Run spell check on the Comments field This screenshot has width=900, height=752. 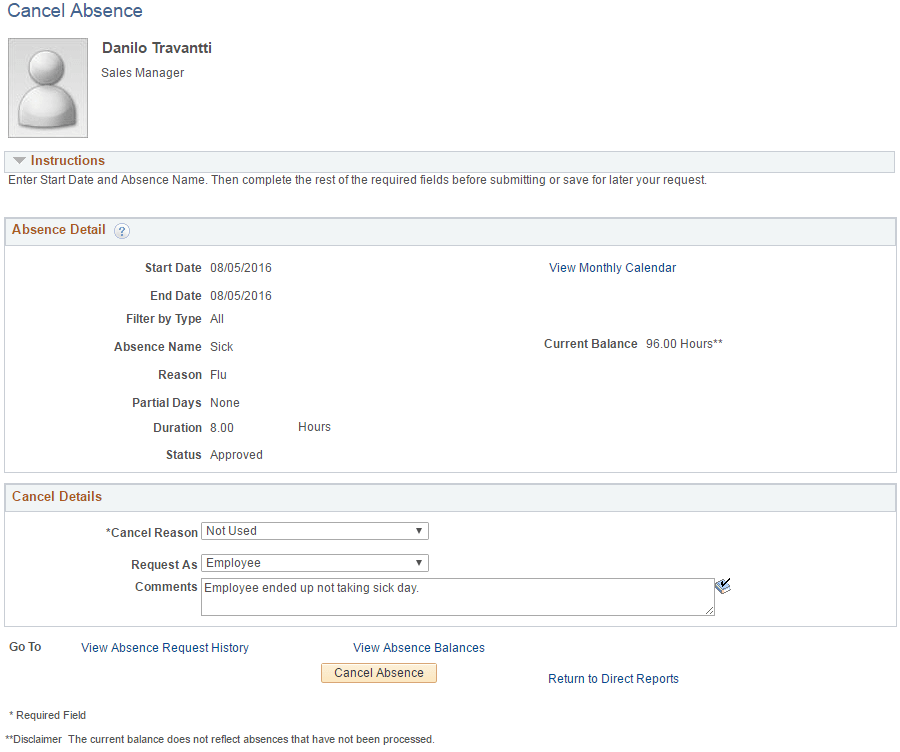tap(723, 585)
